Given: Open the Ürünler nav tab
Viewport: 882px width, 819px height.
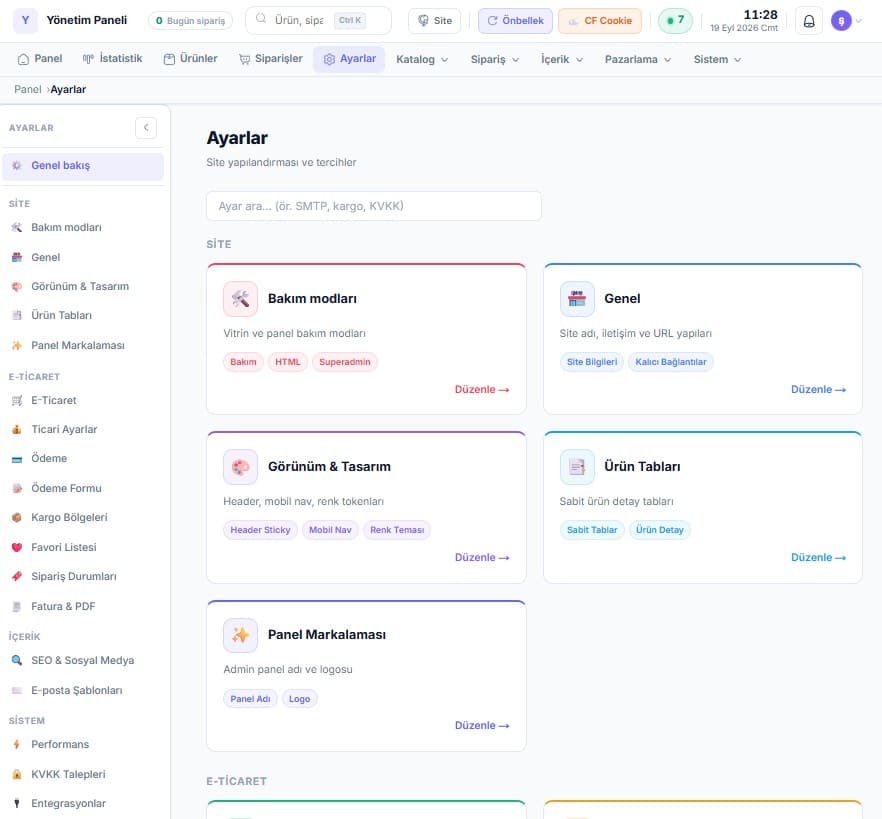Looking at the screenshot, I should click(x=190, y=58).
